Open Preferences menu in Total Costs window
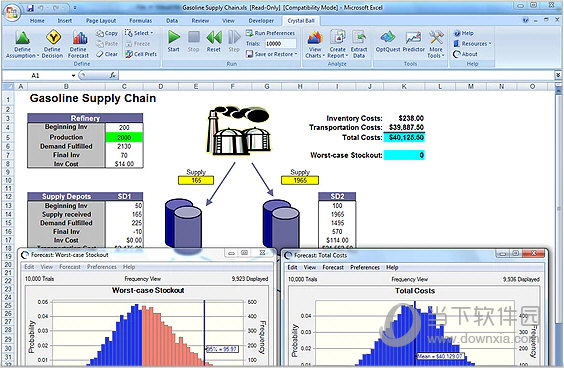 pos(365,267)
